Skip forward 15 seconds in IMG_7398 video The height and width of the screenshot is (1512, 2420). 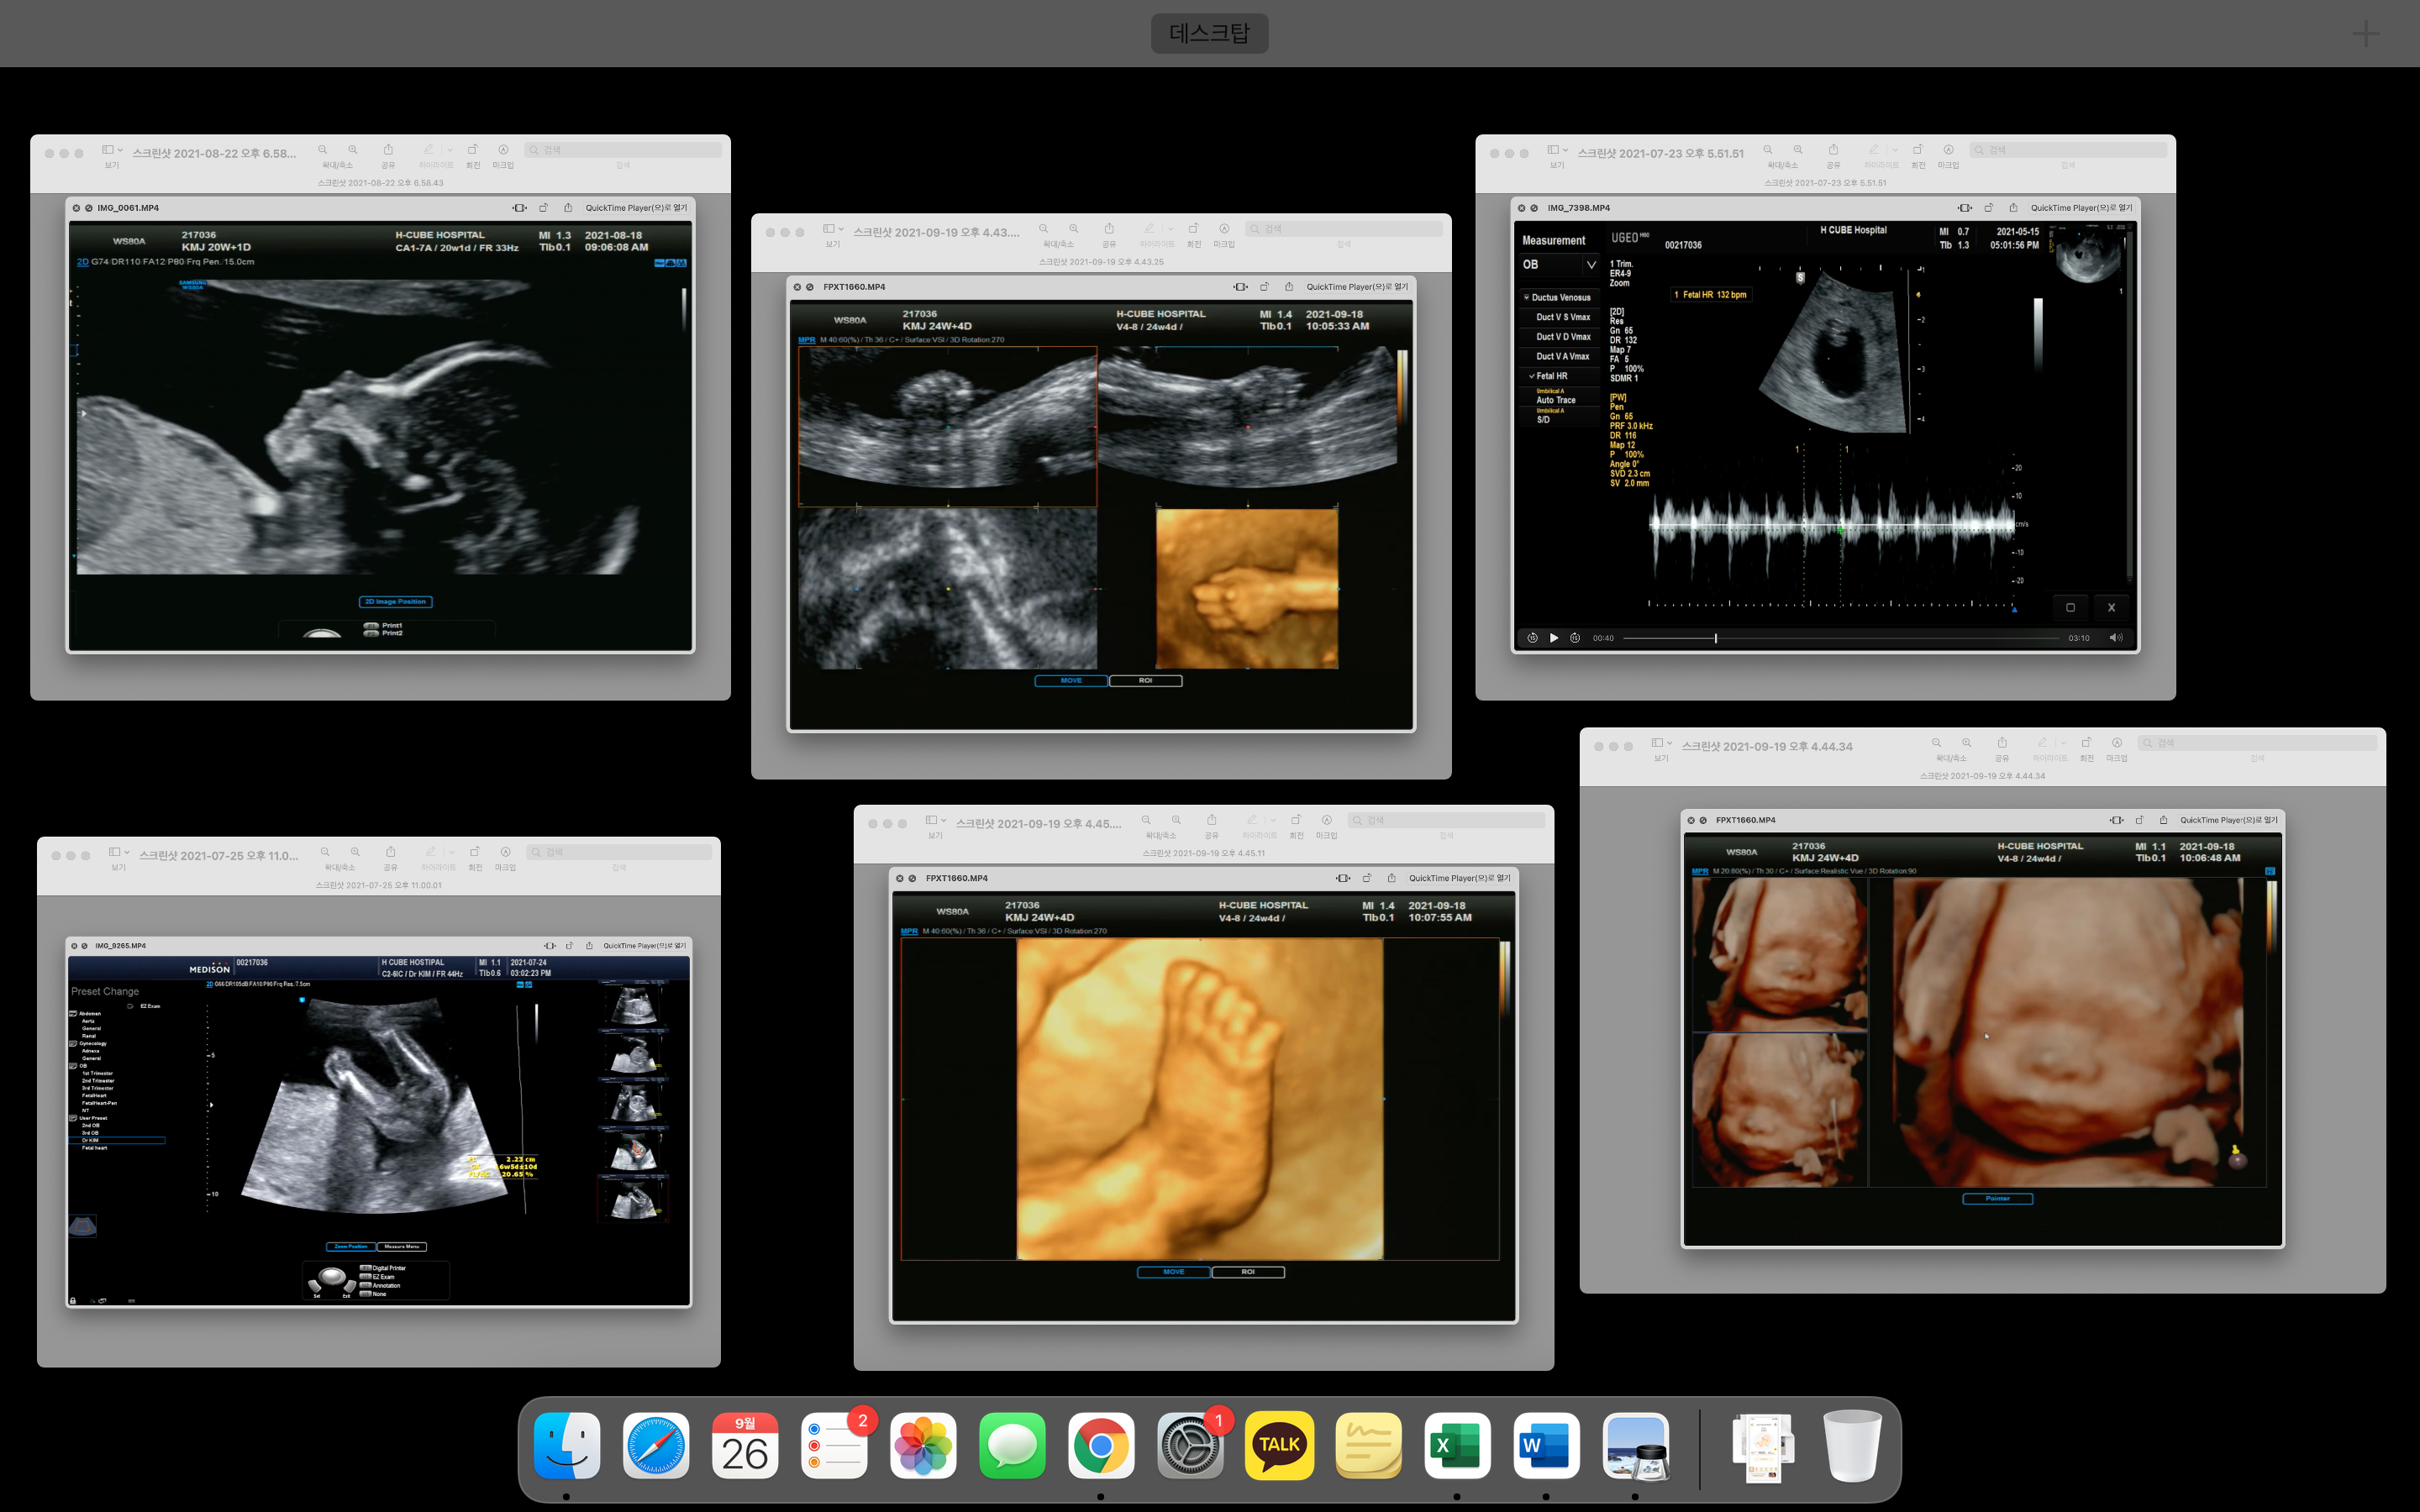click(x=1575, y=638)
